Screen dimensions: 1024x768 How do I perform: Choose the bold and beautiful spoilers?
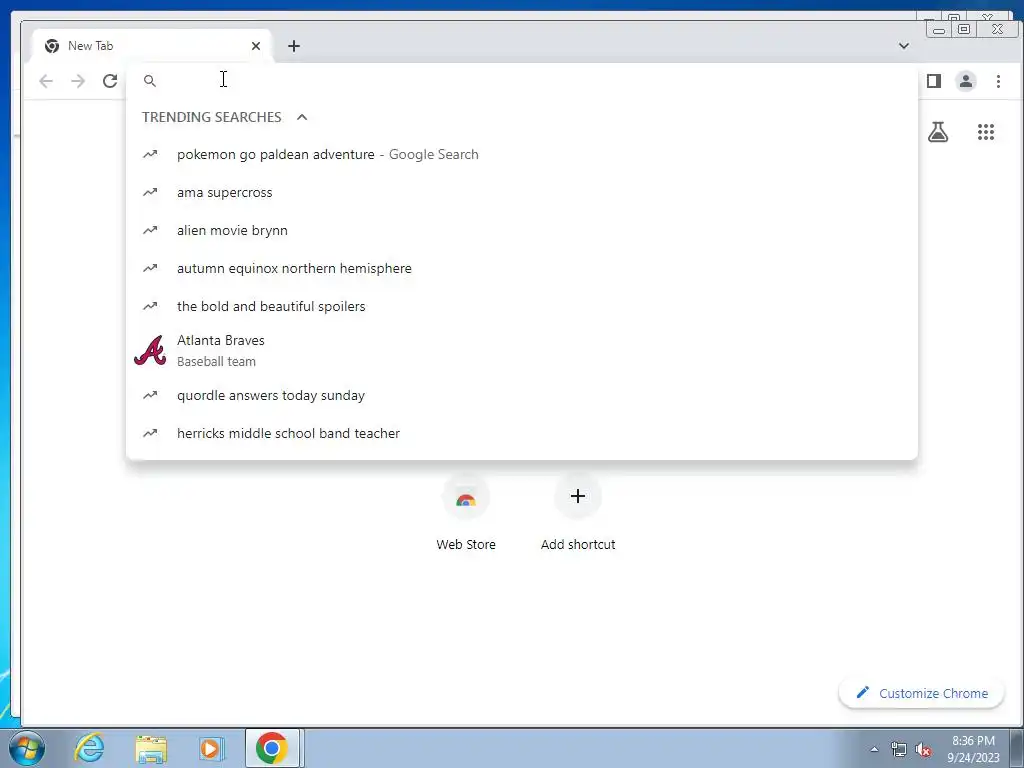tap(522, 306)
